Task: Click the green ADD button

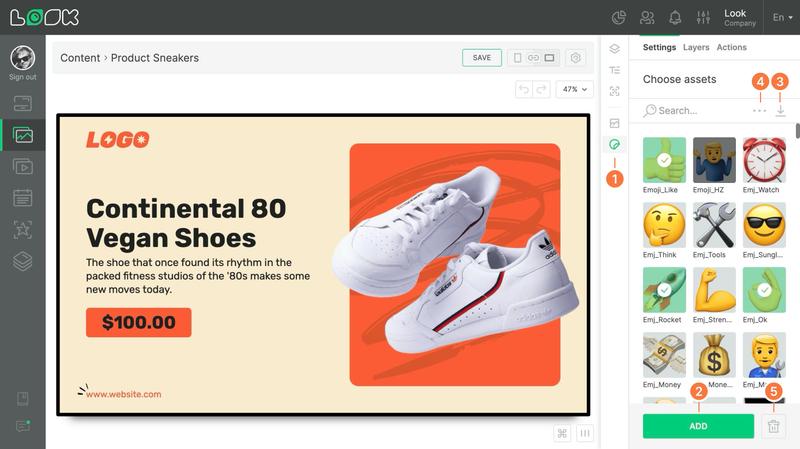Action: (698, 426)
